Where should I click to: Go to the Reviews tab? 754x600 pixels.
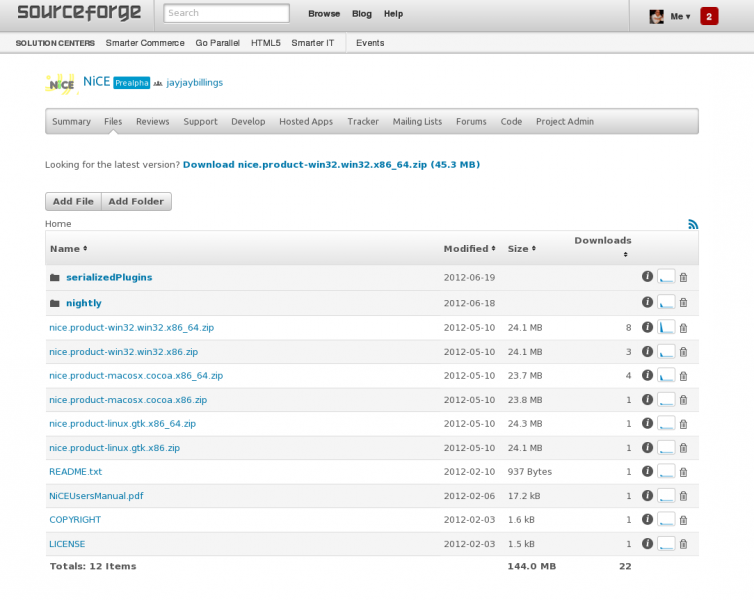(152, 122)
